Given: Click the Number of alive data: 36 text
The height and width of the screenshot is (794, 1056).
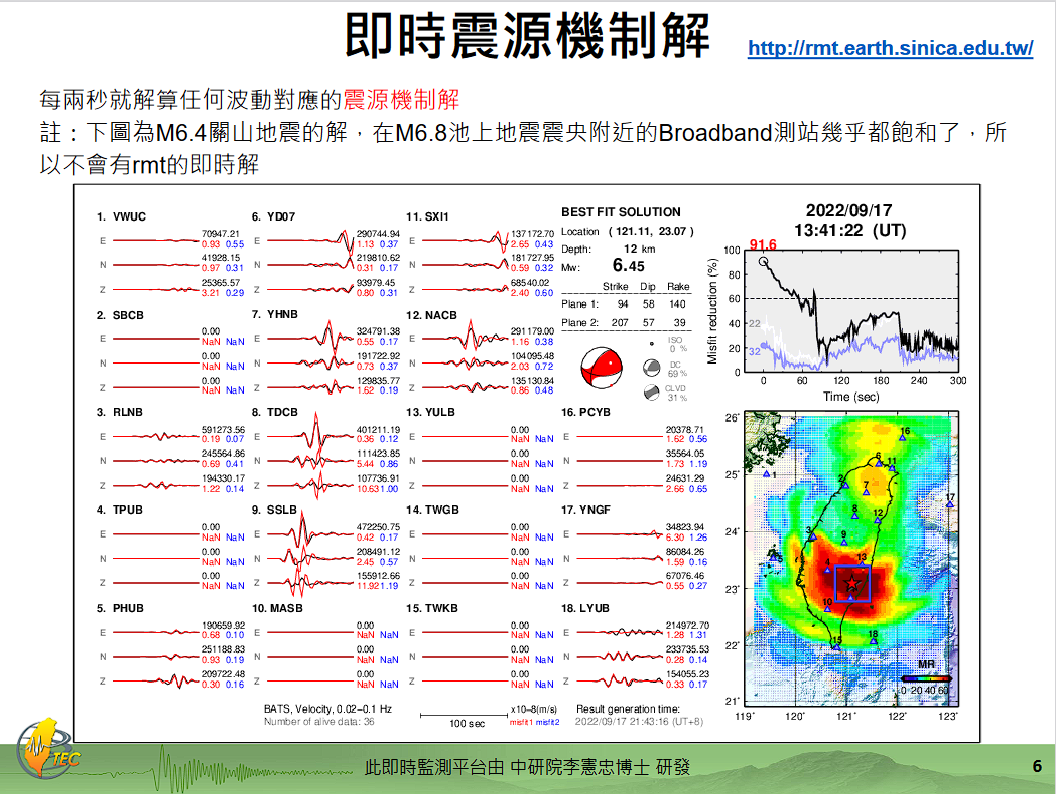Looking at the screenshot, I should coord(319,722).
